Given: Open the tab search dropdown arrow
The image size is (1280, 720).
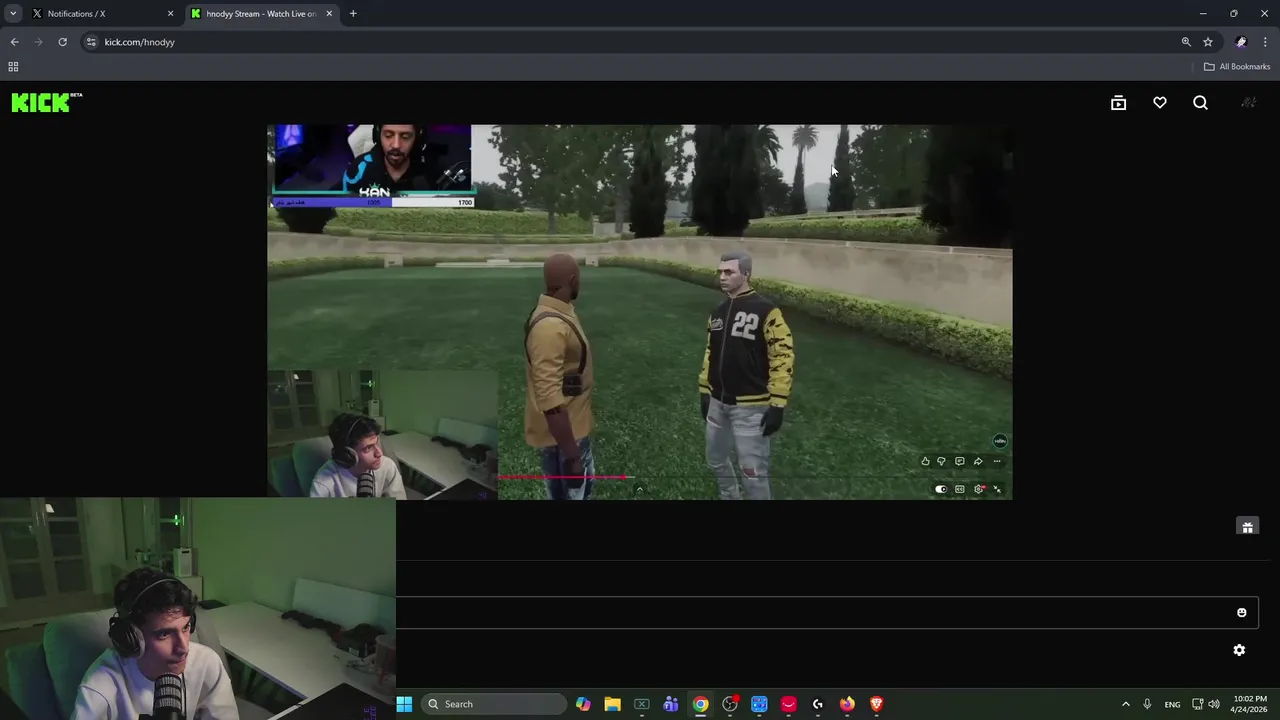Looking at the screenshot, I should click(13, 14).
